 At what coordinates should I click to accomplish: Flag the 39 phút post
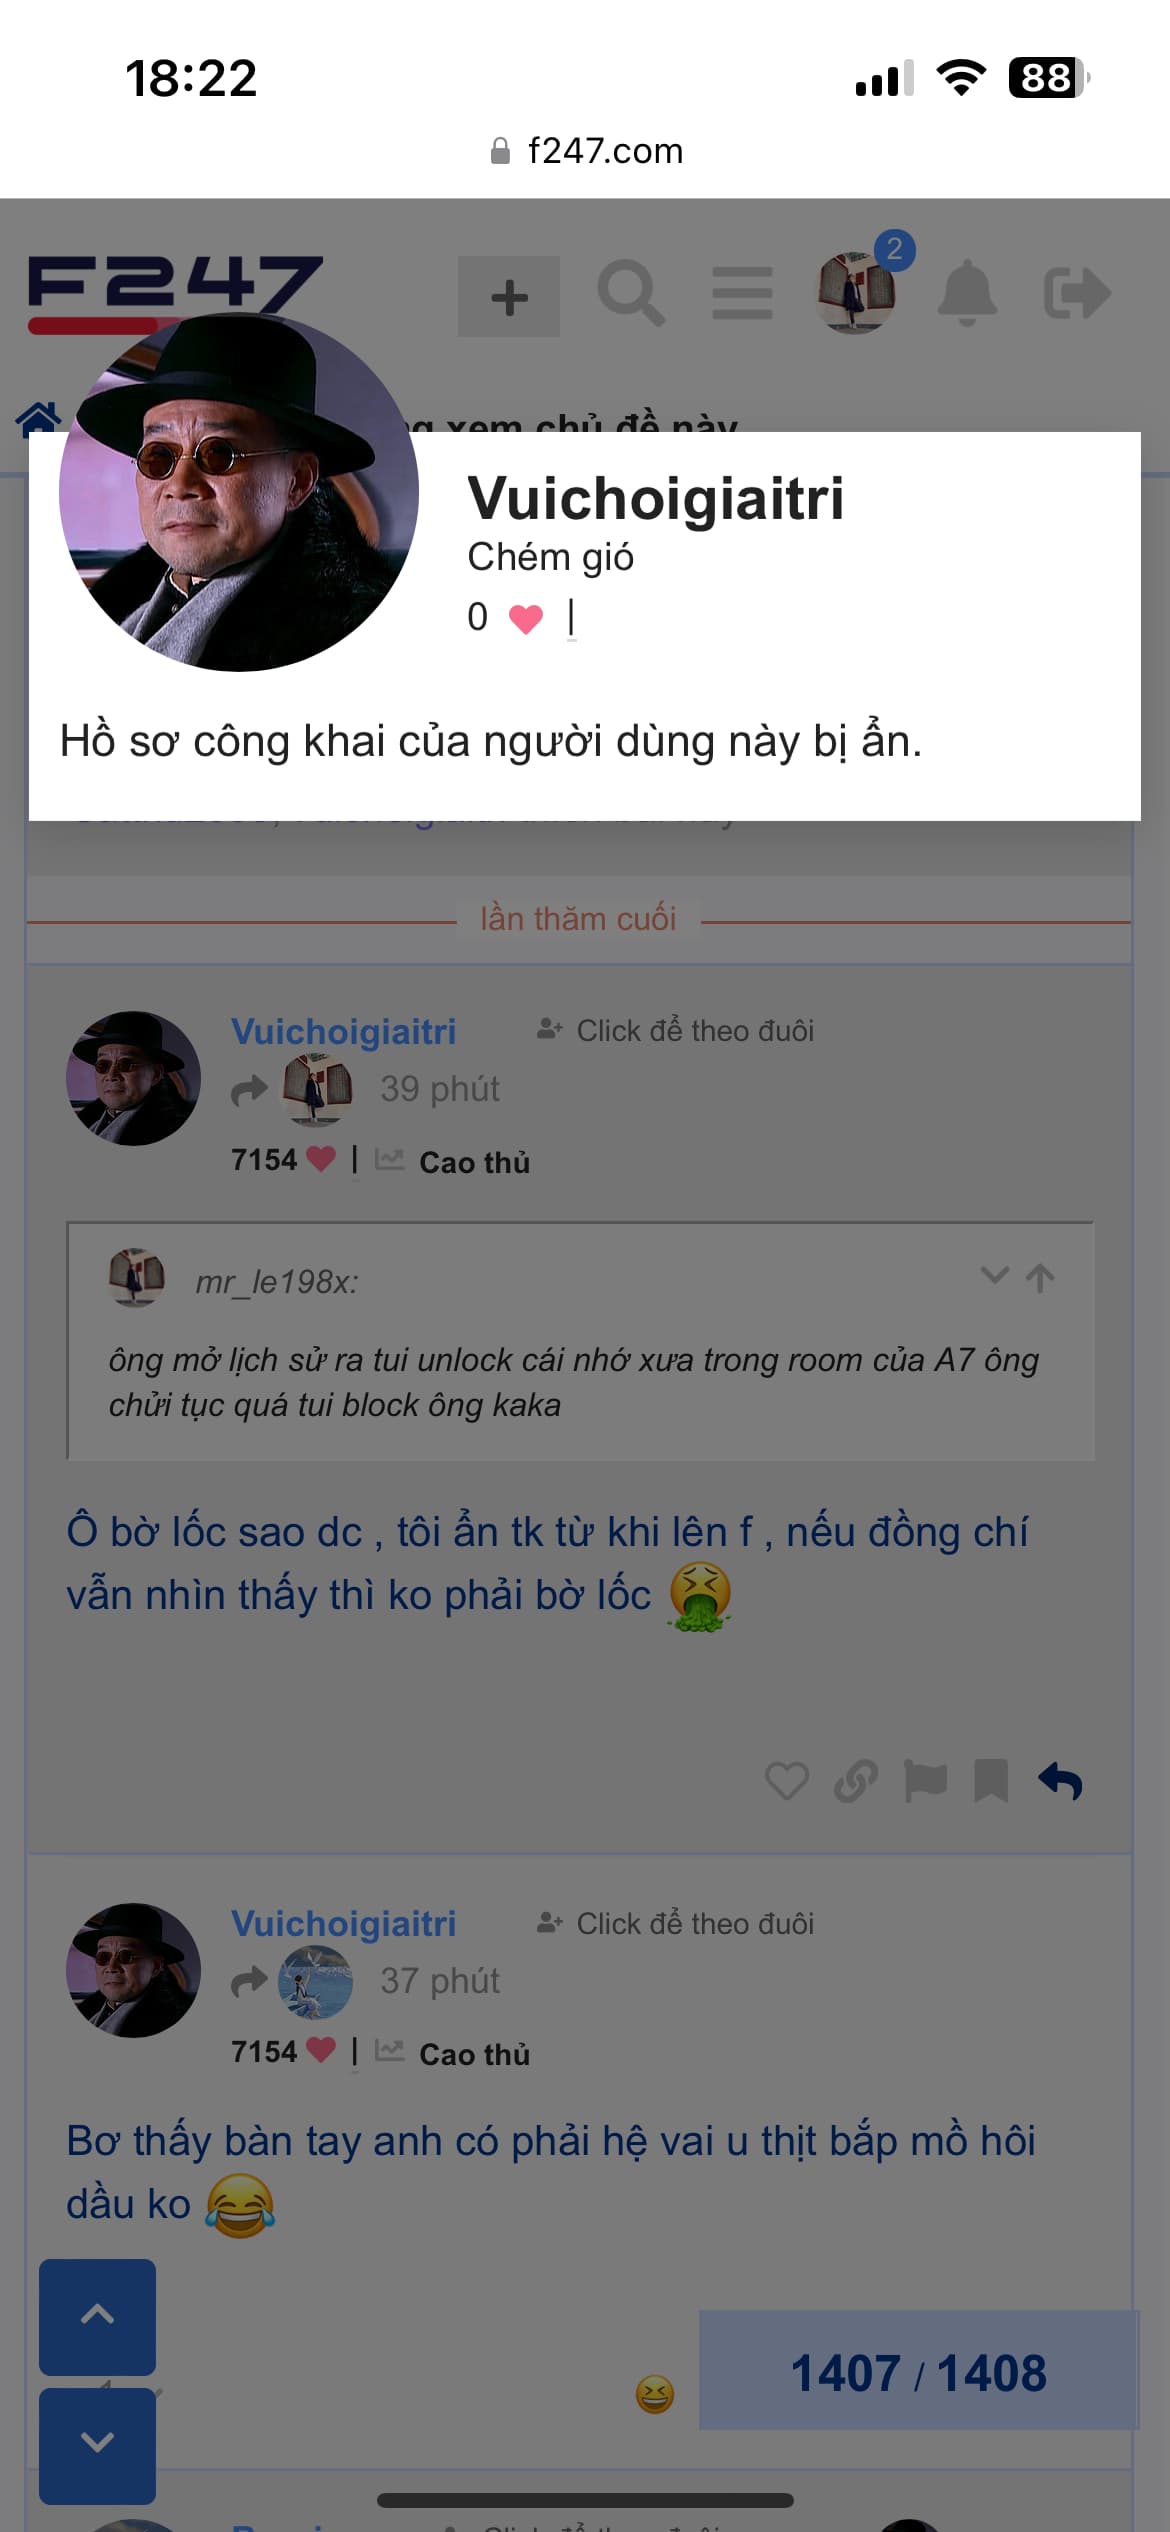point(925,1781)
